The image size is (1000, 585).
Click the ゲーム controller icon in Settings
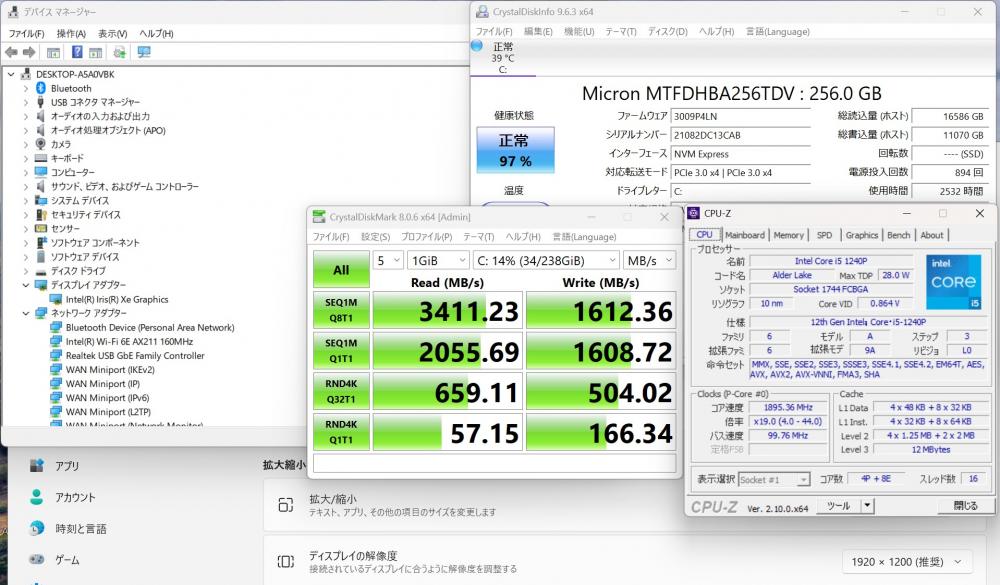coord(37,559)
